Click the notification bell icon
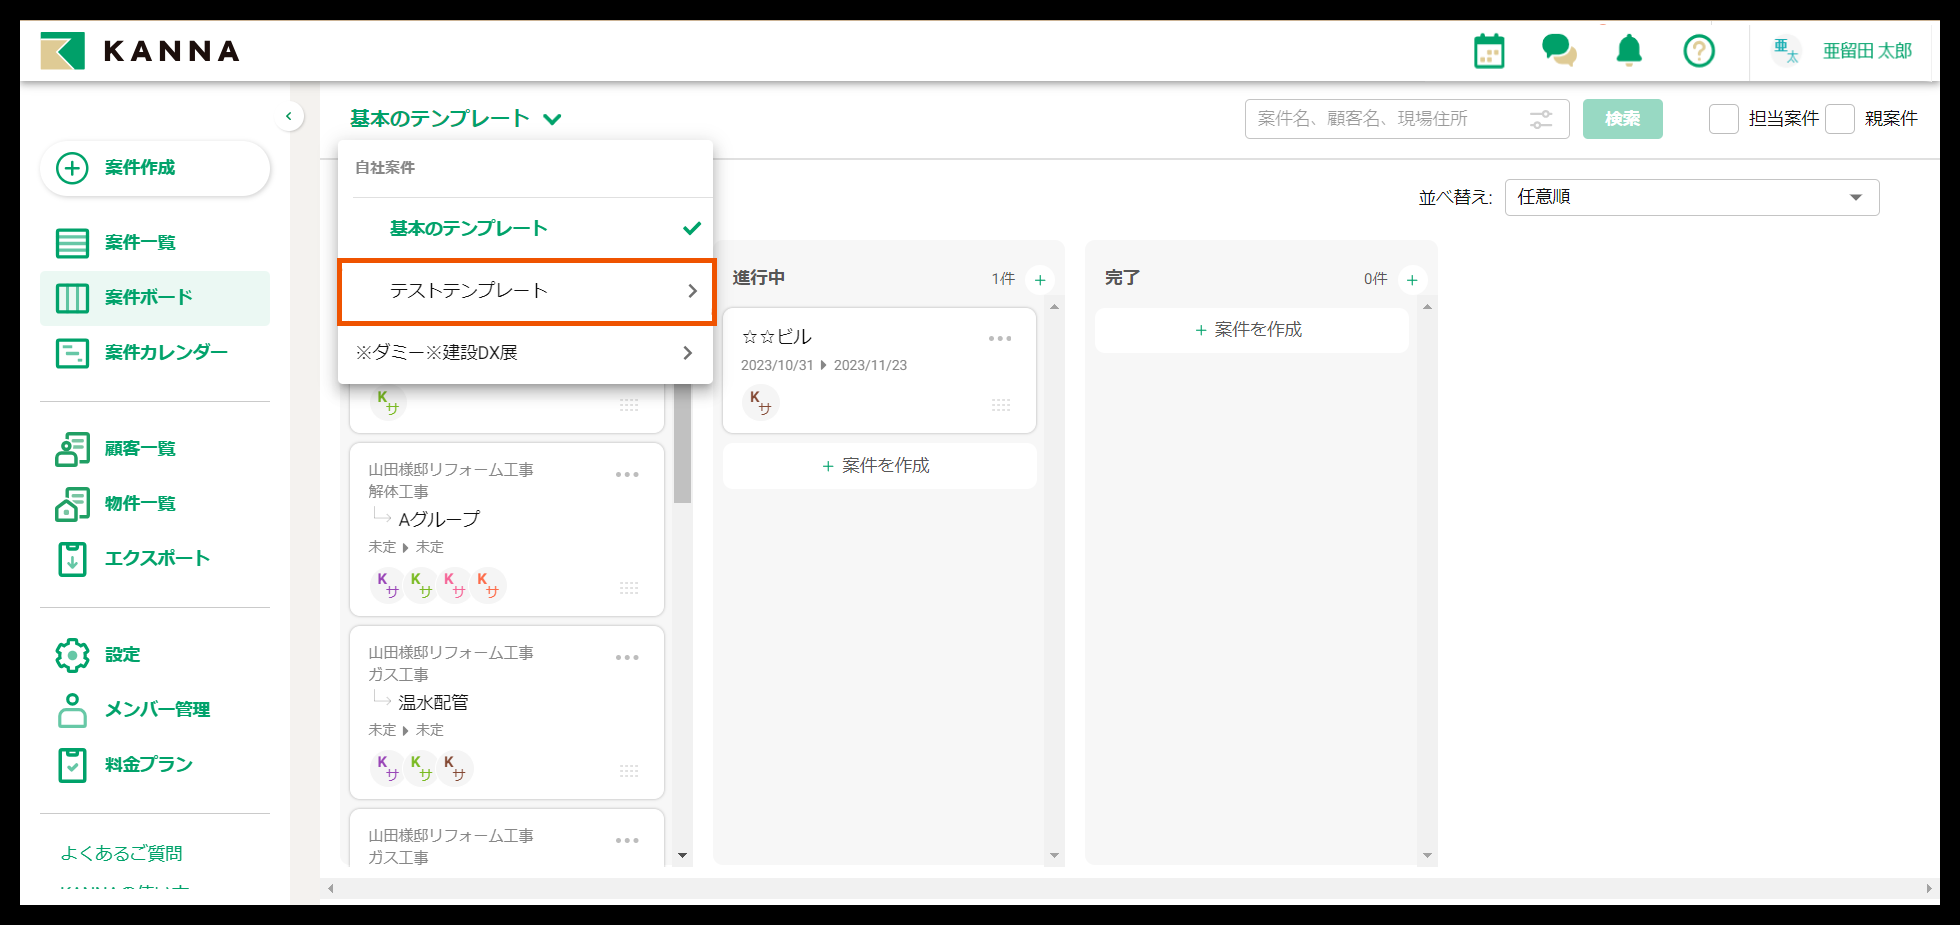 tap(1629, 50)
